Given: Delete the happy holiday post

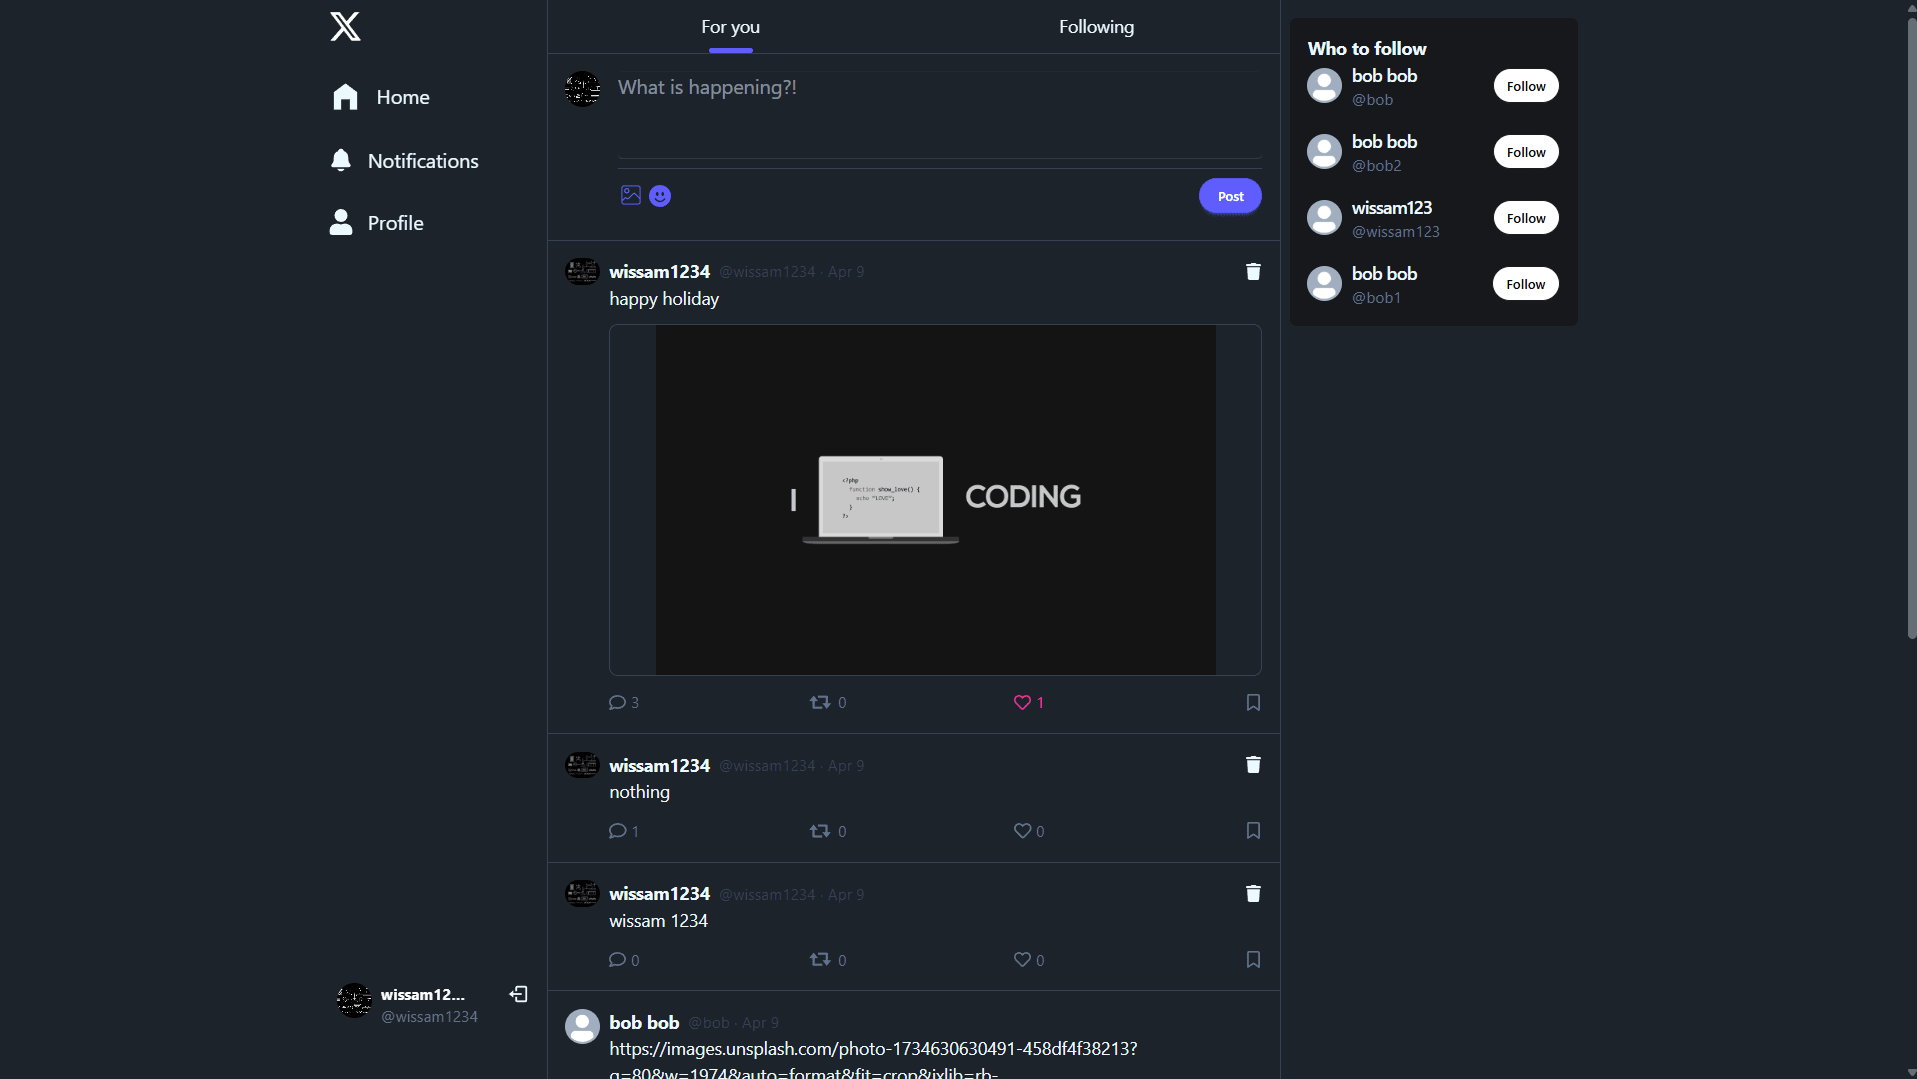Looking at the screenshot, I should [x=1253, y=272].
